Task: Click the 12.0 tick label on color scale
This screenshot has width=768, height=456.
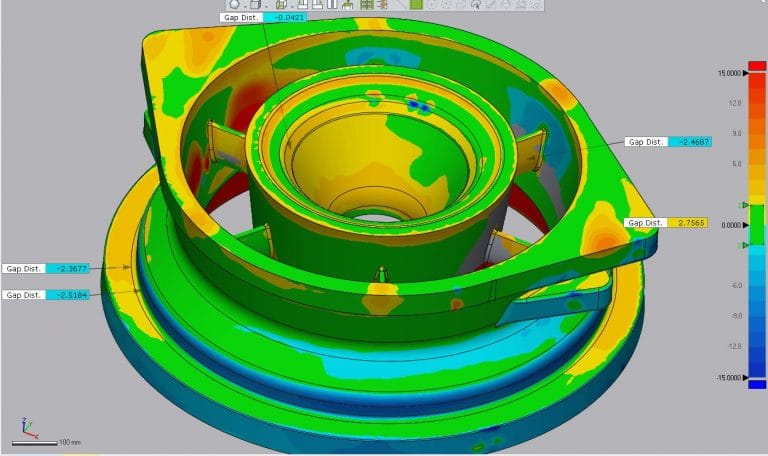Action: point(735,103)
